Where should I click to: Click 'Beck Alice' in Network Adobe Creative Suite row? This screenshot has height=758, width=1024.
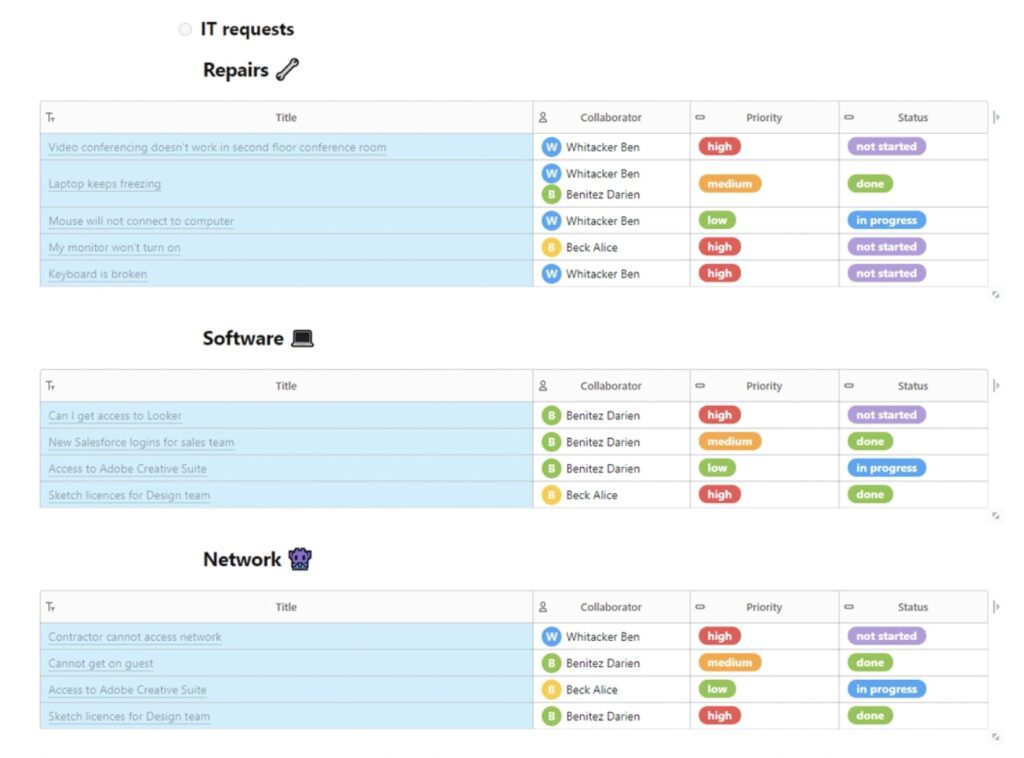pyautogui.click(x=592, y=690)
